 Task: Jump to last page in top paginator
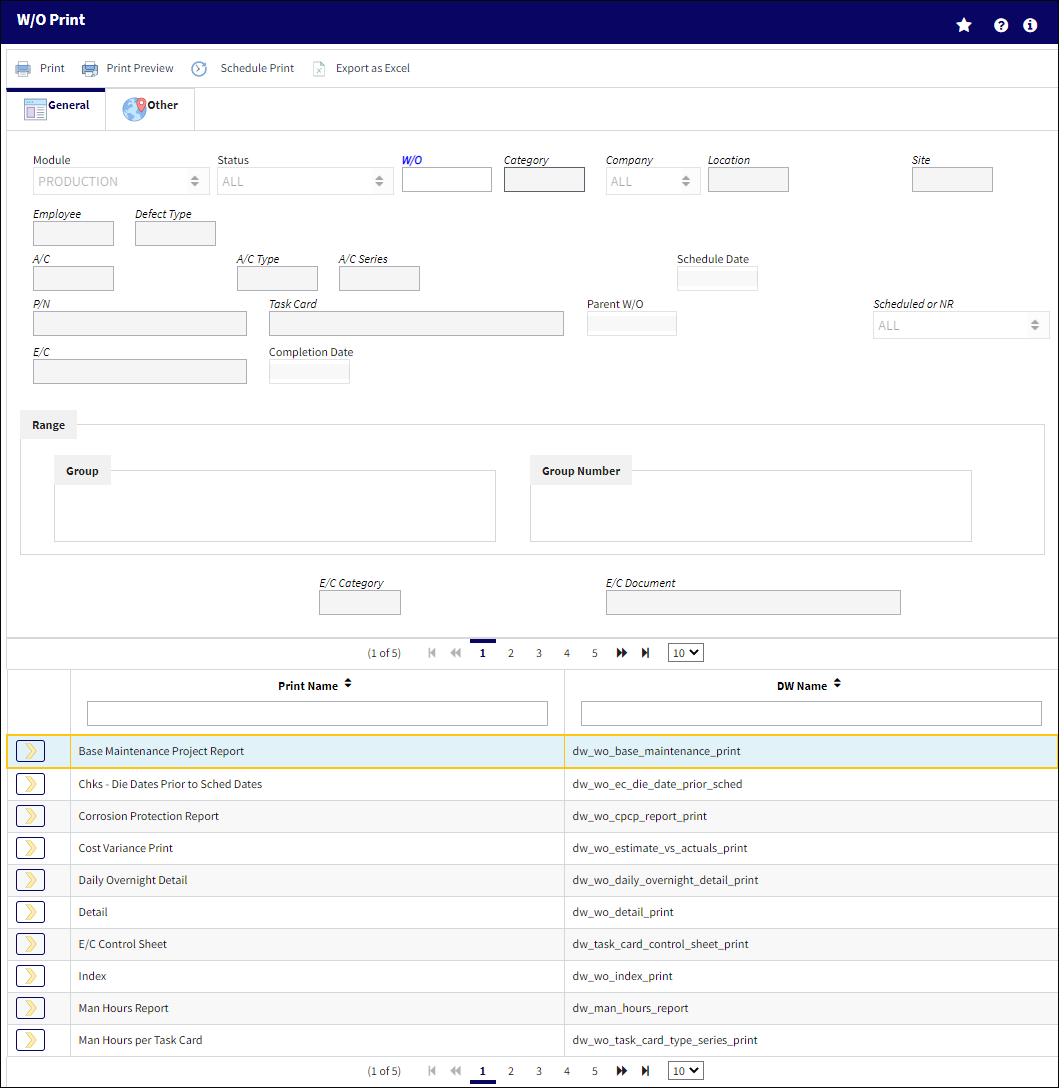click(x=645, y=653)
